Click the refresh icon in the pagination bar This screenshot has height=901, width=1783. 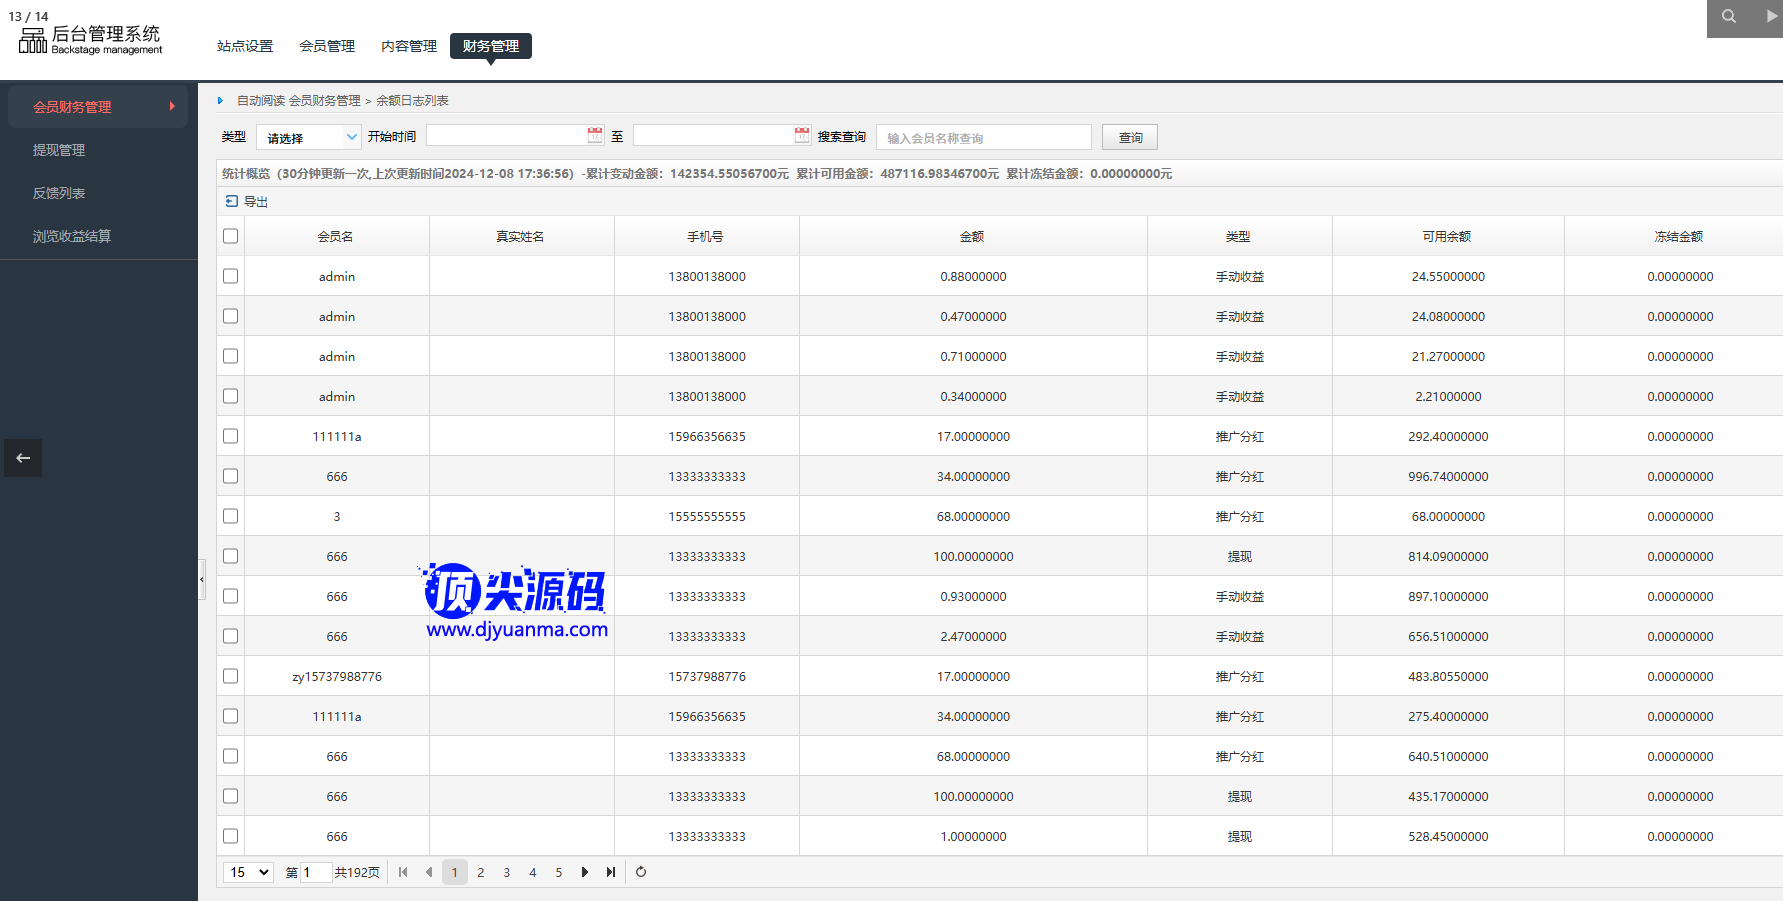pyautogui.click(x=641, y=872)
